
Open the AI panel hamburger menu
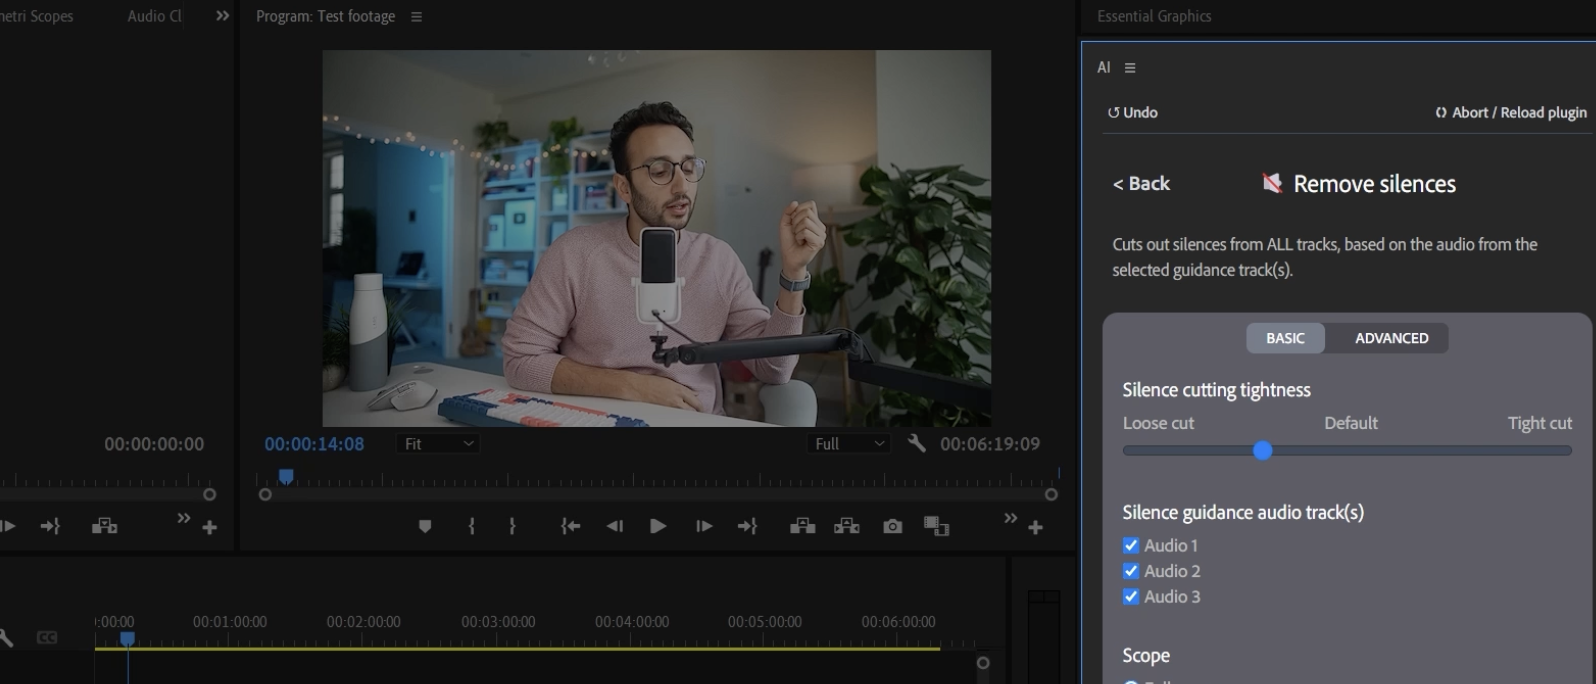(1130, 68)
